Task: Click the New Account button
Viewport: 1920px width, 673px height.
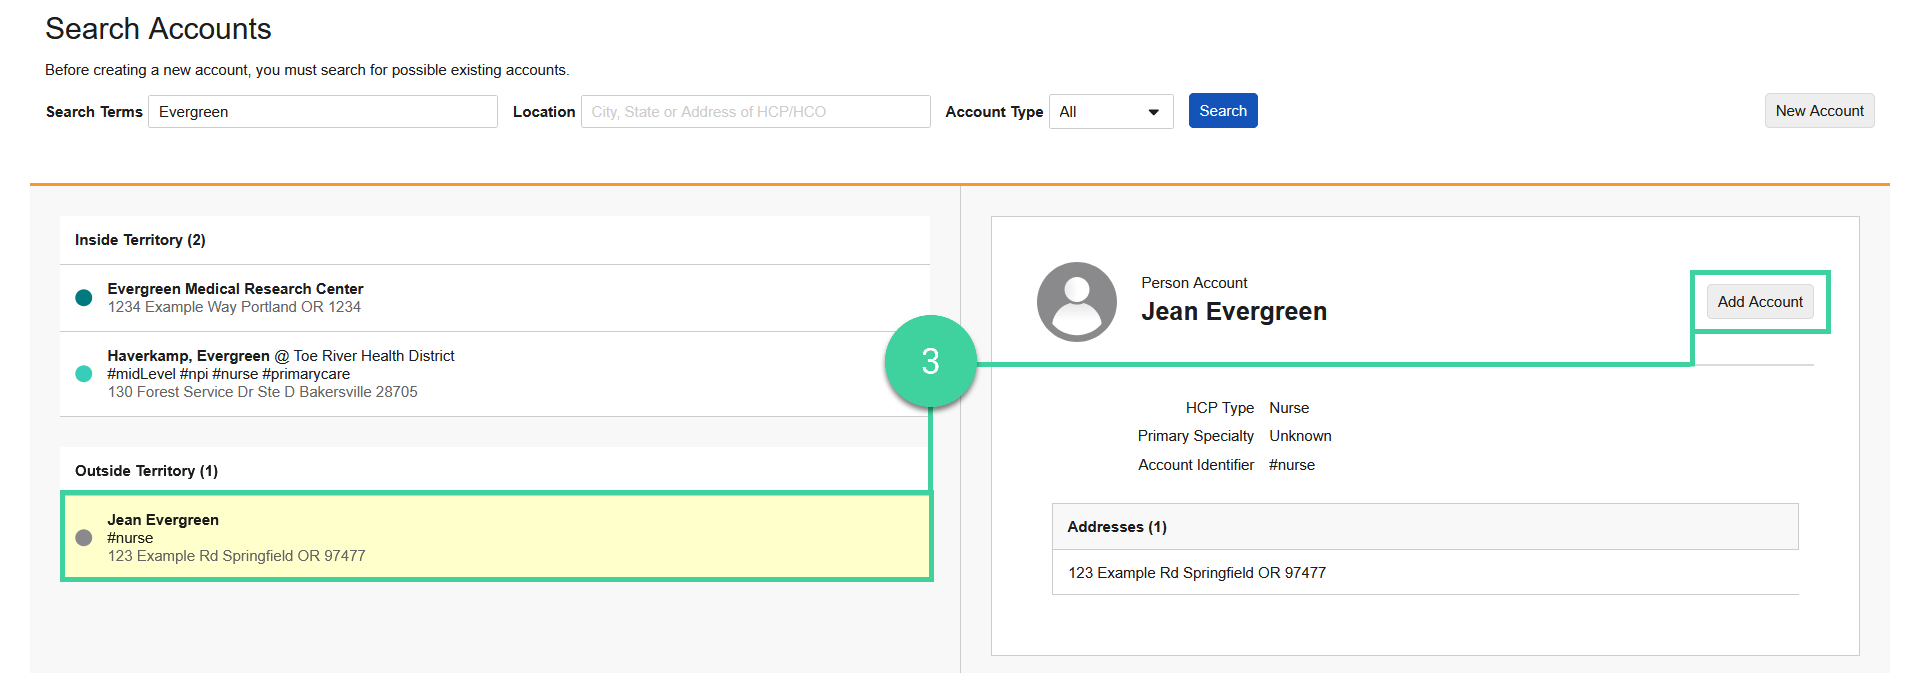Action: click(1819, 111)
